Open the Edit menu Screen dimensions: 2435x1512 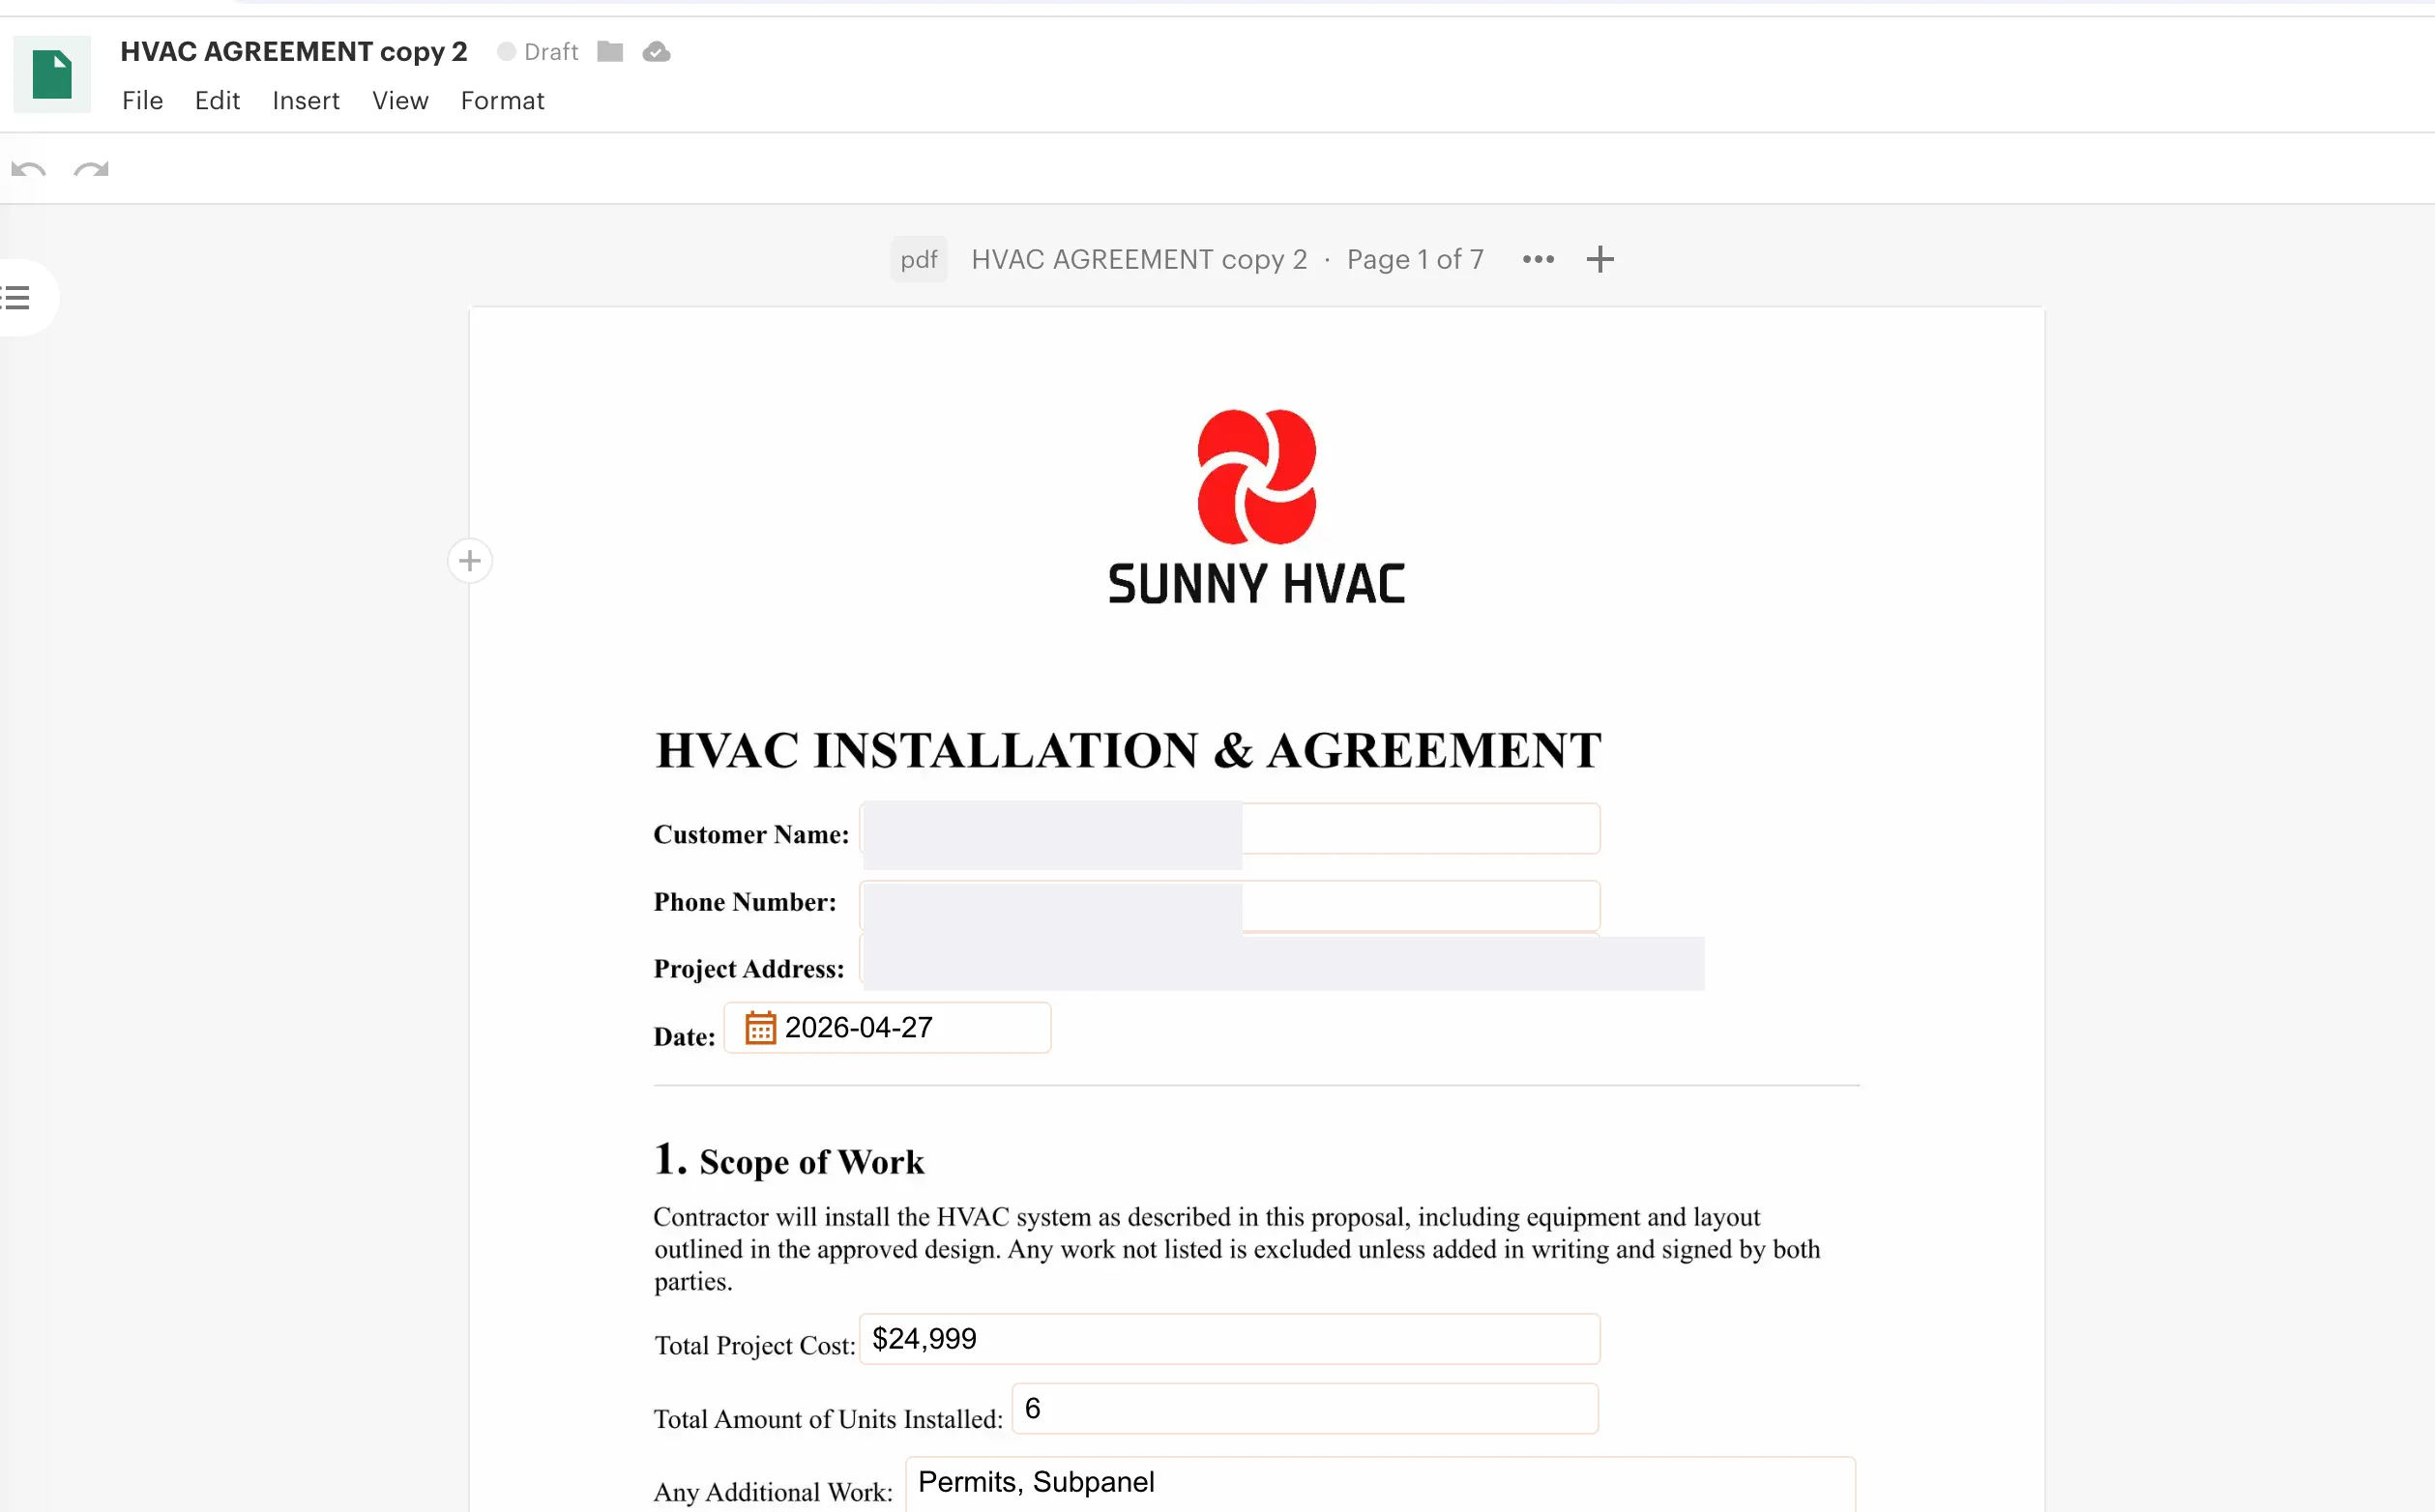tap(217, 101)
